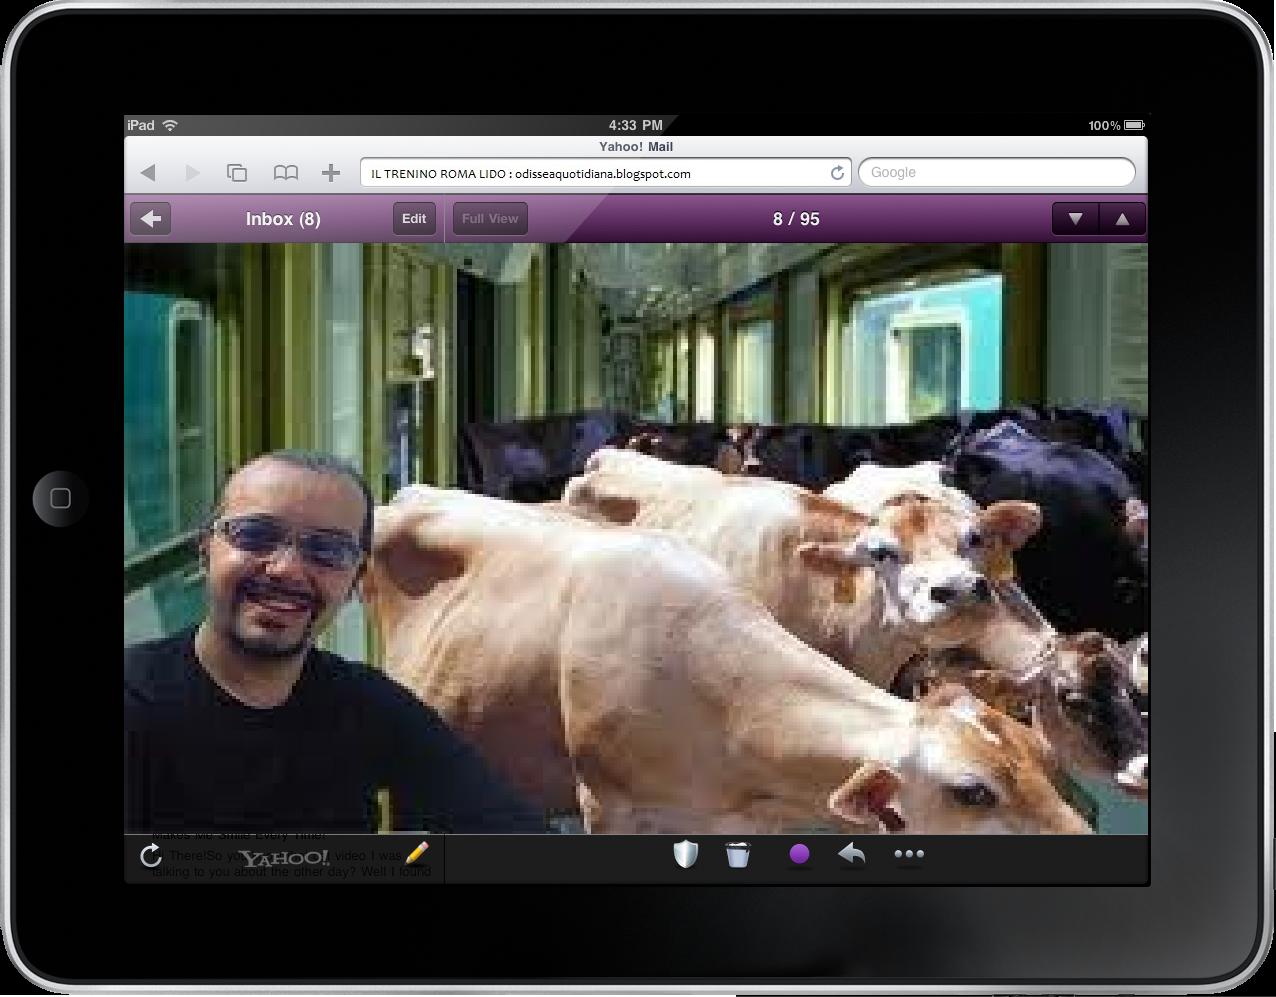This screenshot has height=997, width=1276.
Task: Open the Safari bookmarks book icon
Action: click(286, 173)
